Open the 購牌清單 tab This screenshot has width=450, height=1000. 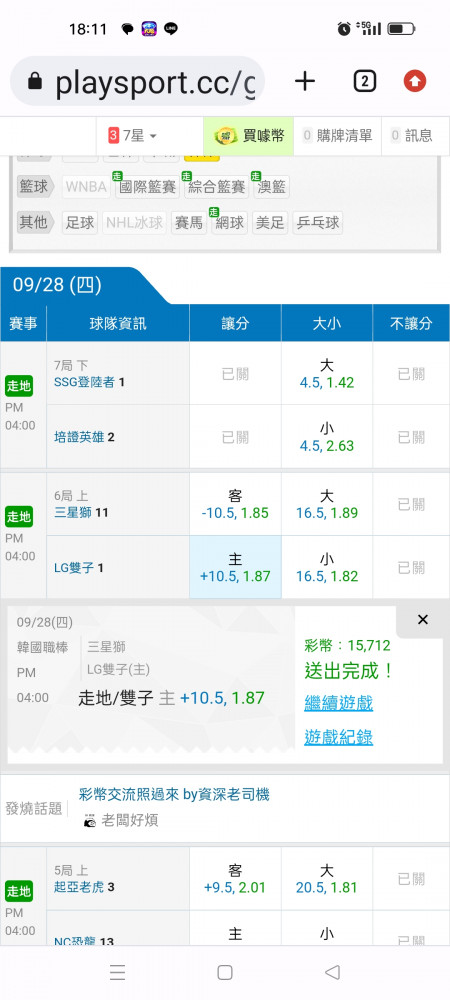pyautogui.click(x=337, y=135)
